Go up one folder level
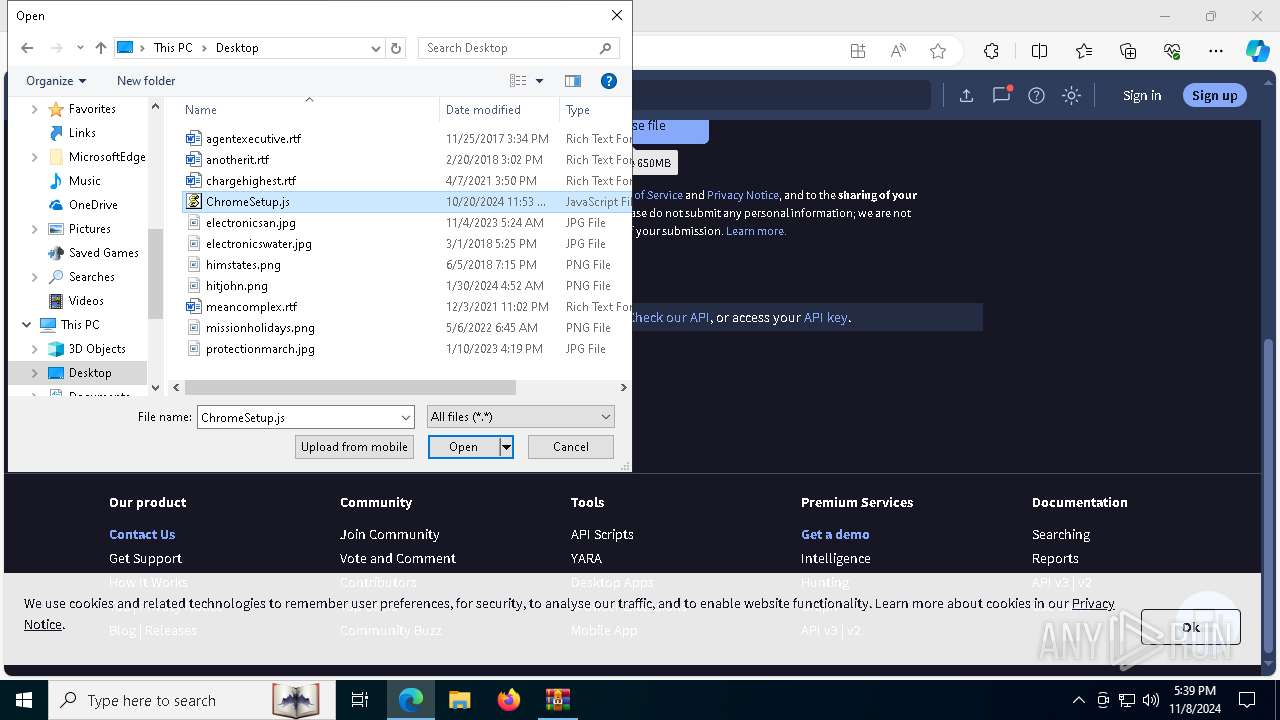The image size is (1280, 720). click(x=100, y=48)
